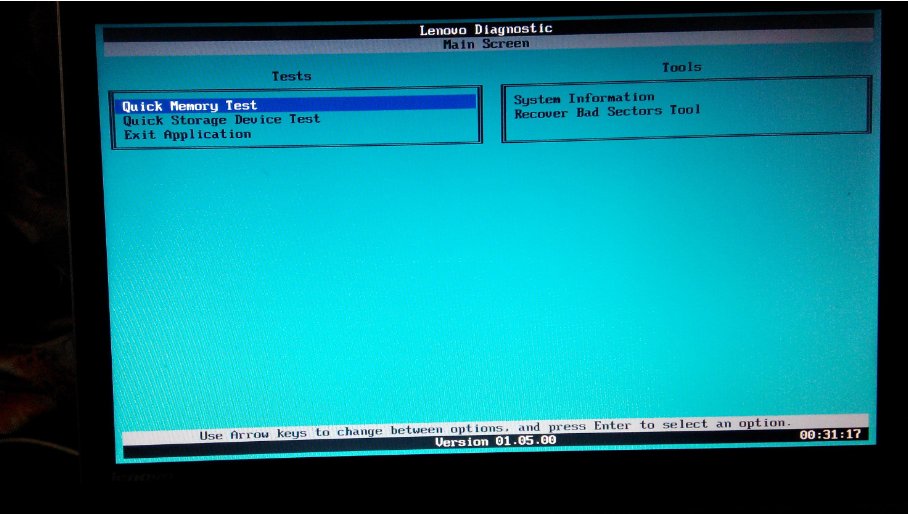Click Exit Application in Tests list
This screenshot has height=514, width=908.
(187, 134)
